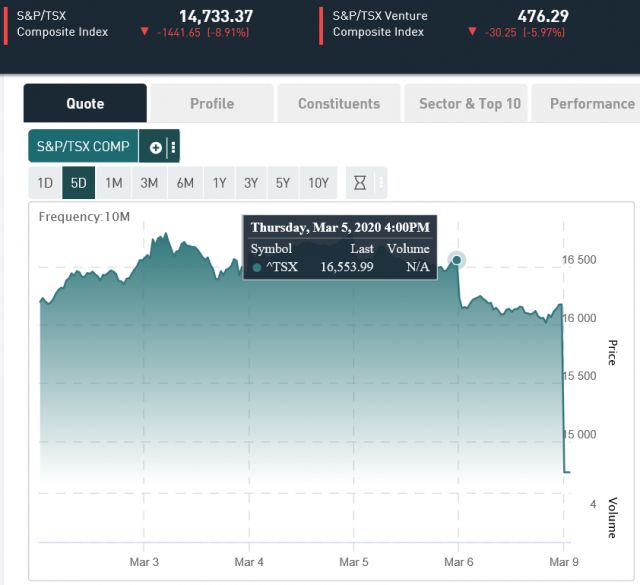Choose the 3M time range

click(x=149, y=183)
